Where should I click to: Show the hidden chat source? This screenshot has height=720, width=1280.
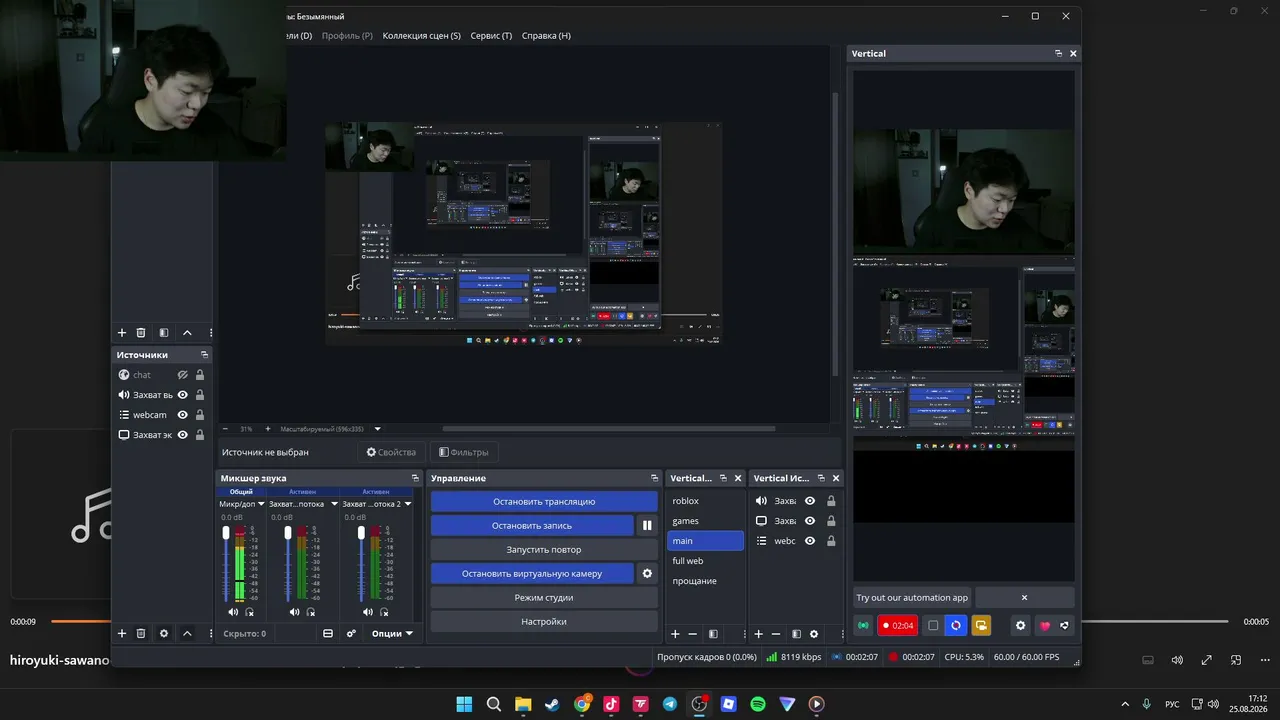coord(183,375)
